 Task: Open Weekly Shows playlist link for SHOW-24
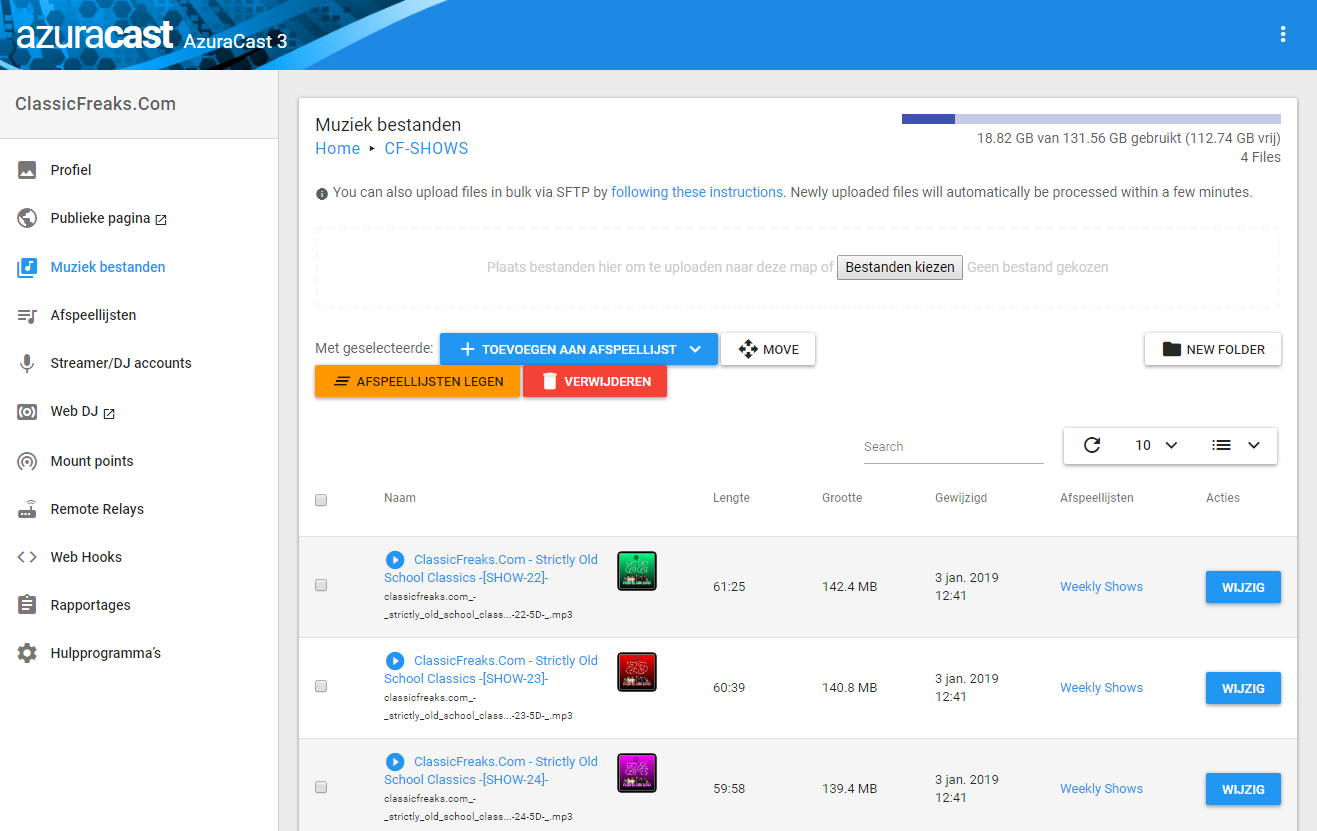[1101, 789]
